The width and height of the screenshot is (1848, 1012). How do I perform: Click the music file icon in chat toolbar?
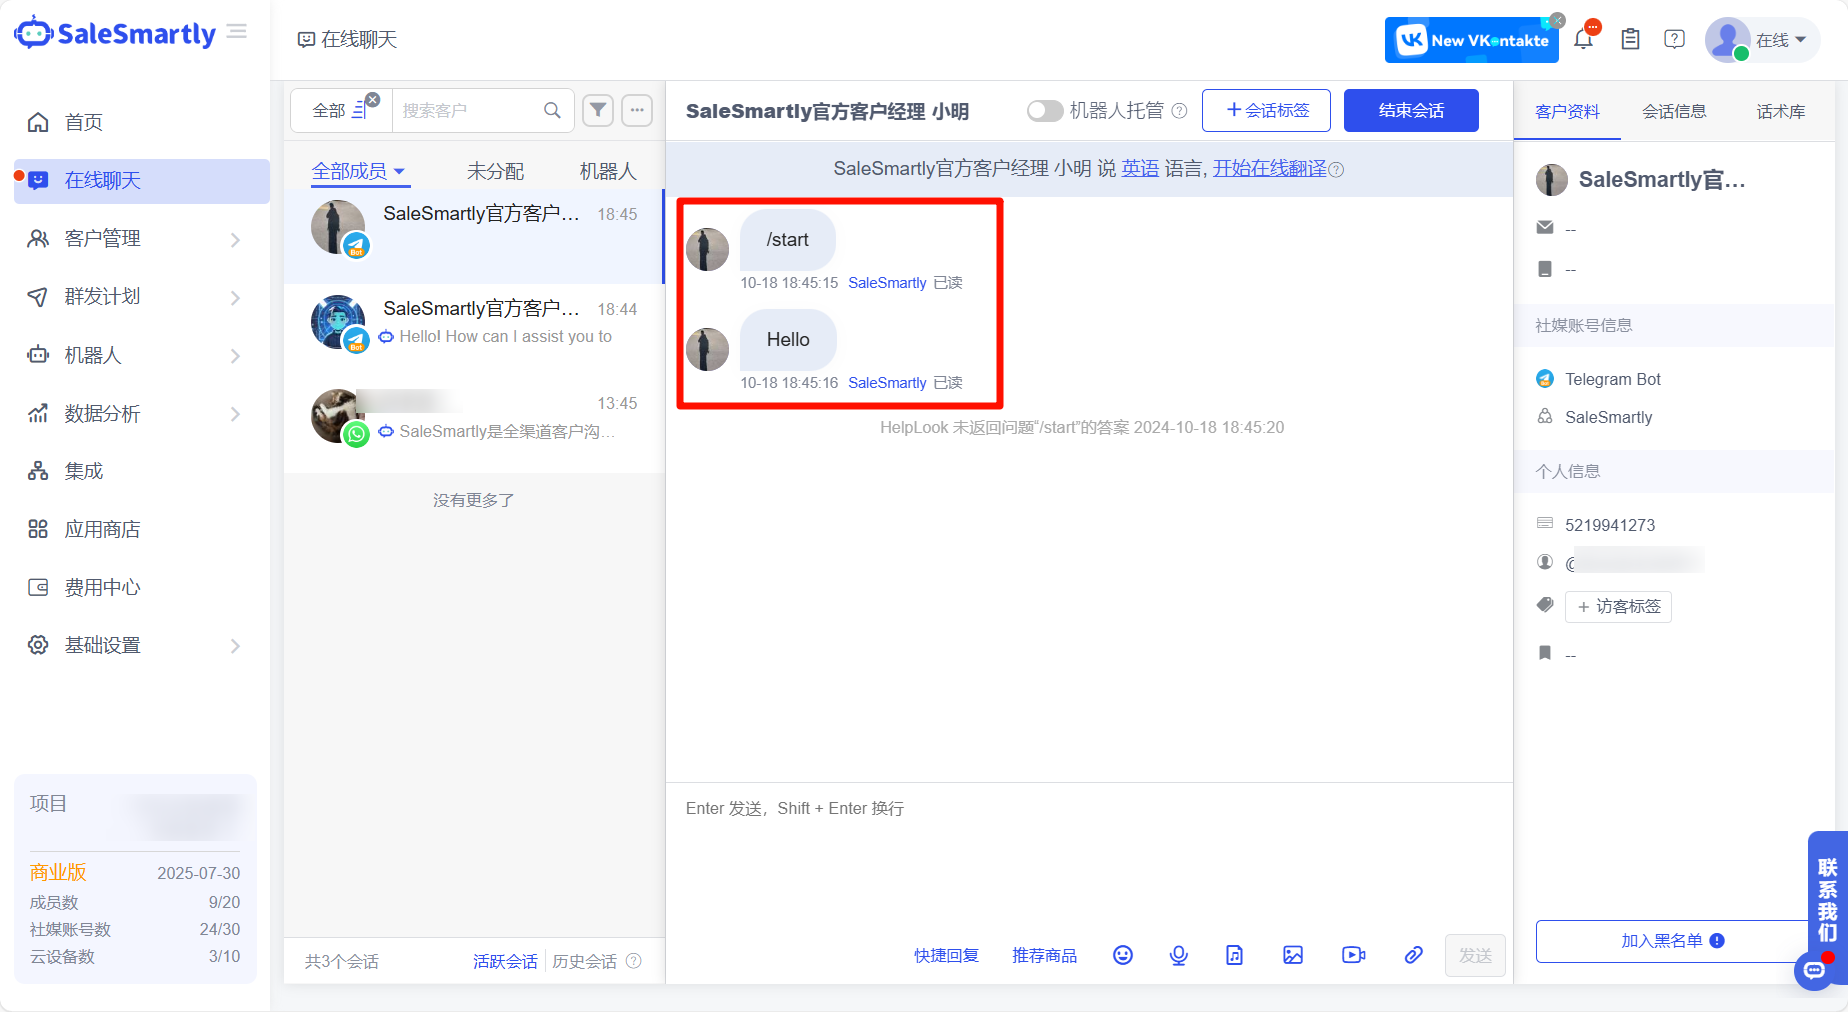tap(1234, 955)
